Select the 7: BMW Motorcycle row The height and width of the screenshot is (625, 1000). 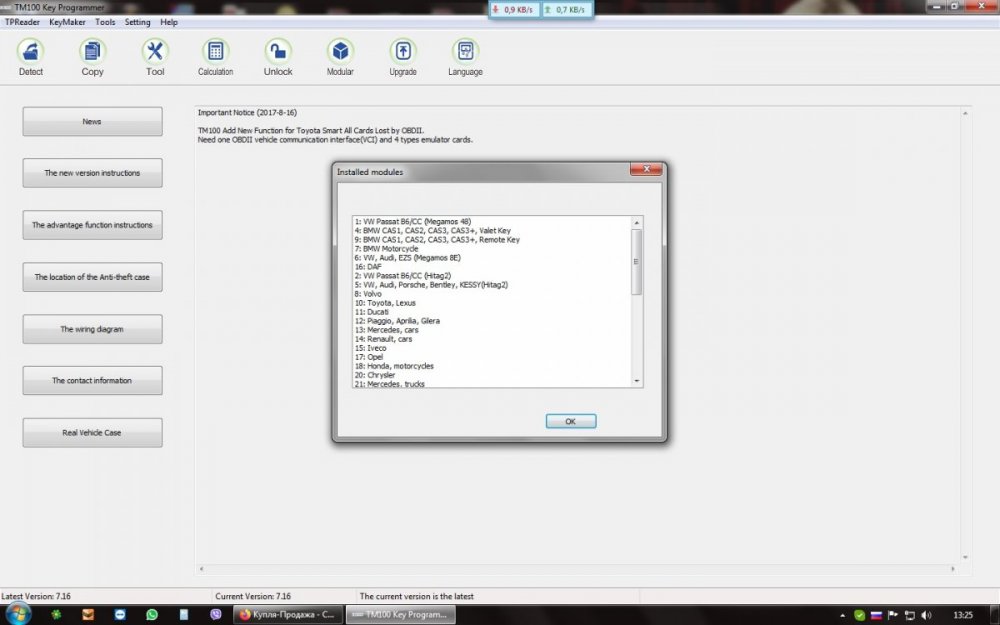point(386,249)
